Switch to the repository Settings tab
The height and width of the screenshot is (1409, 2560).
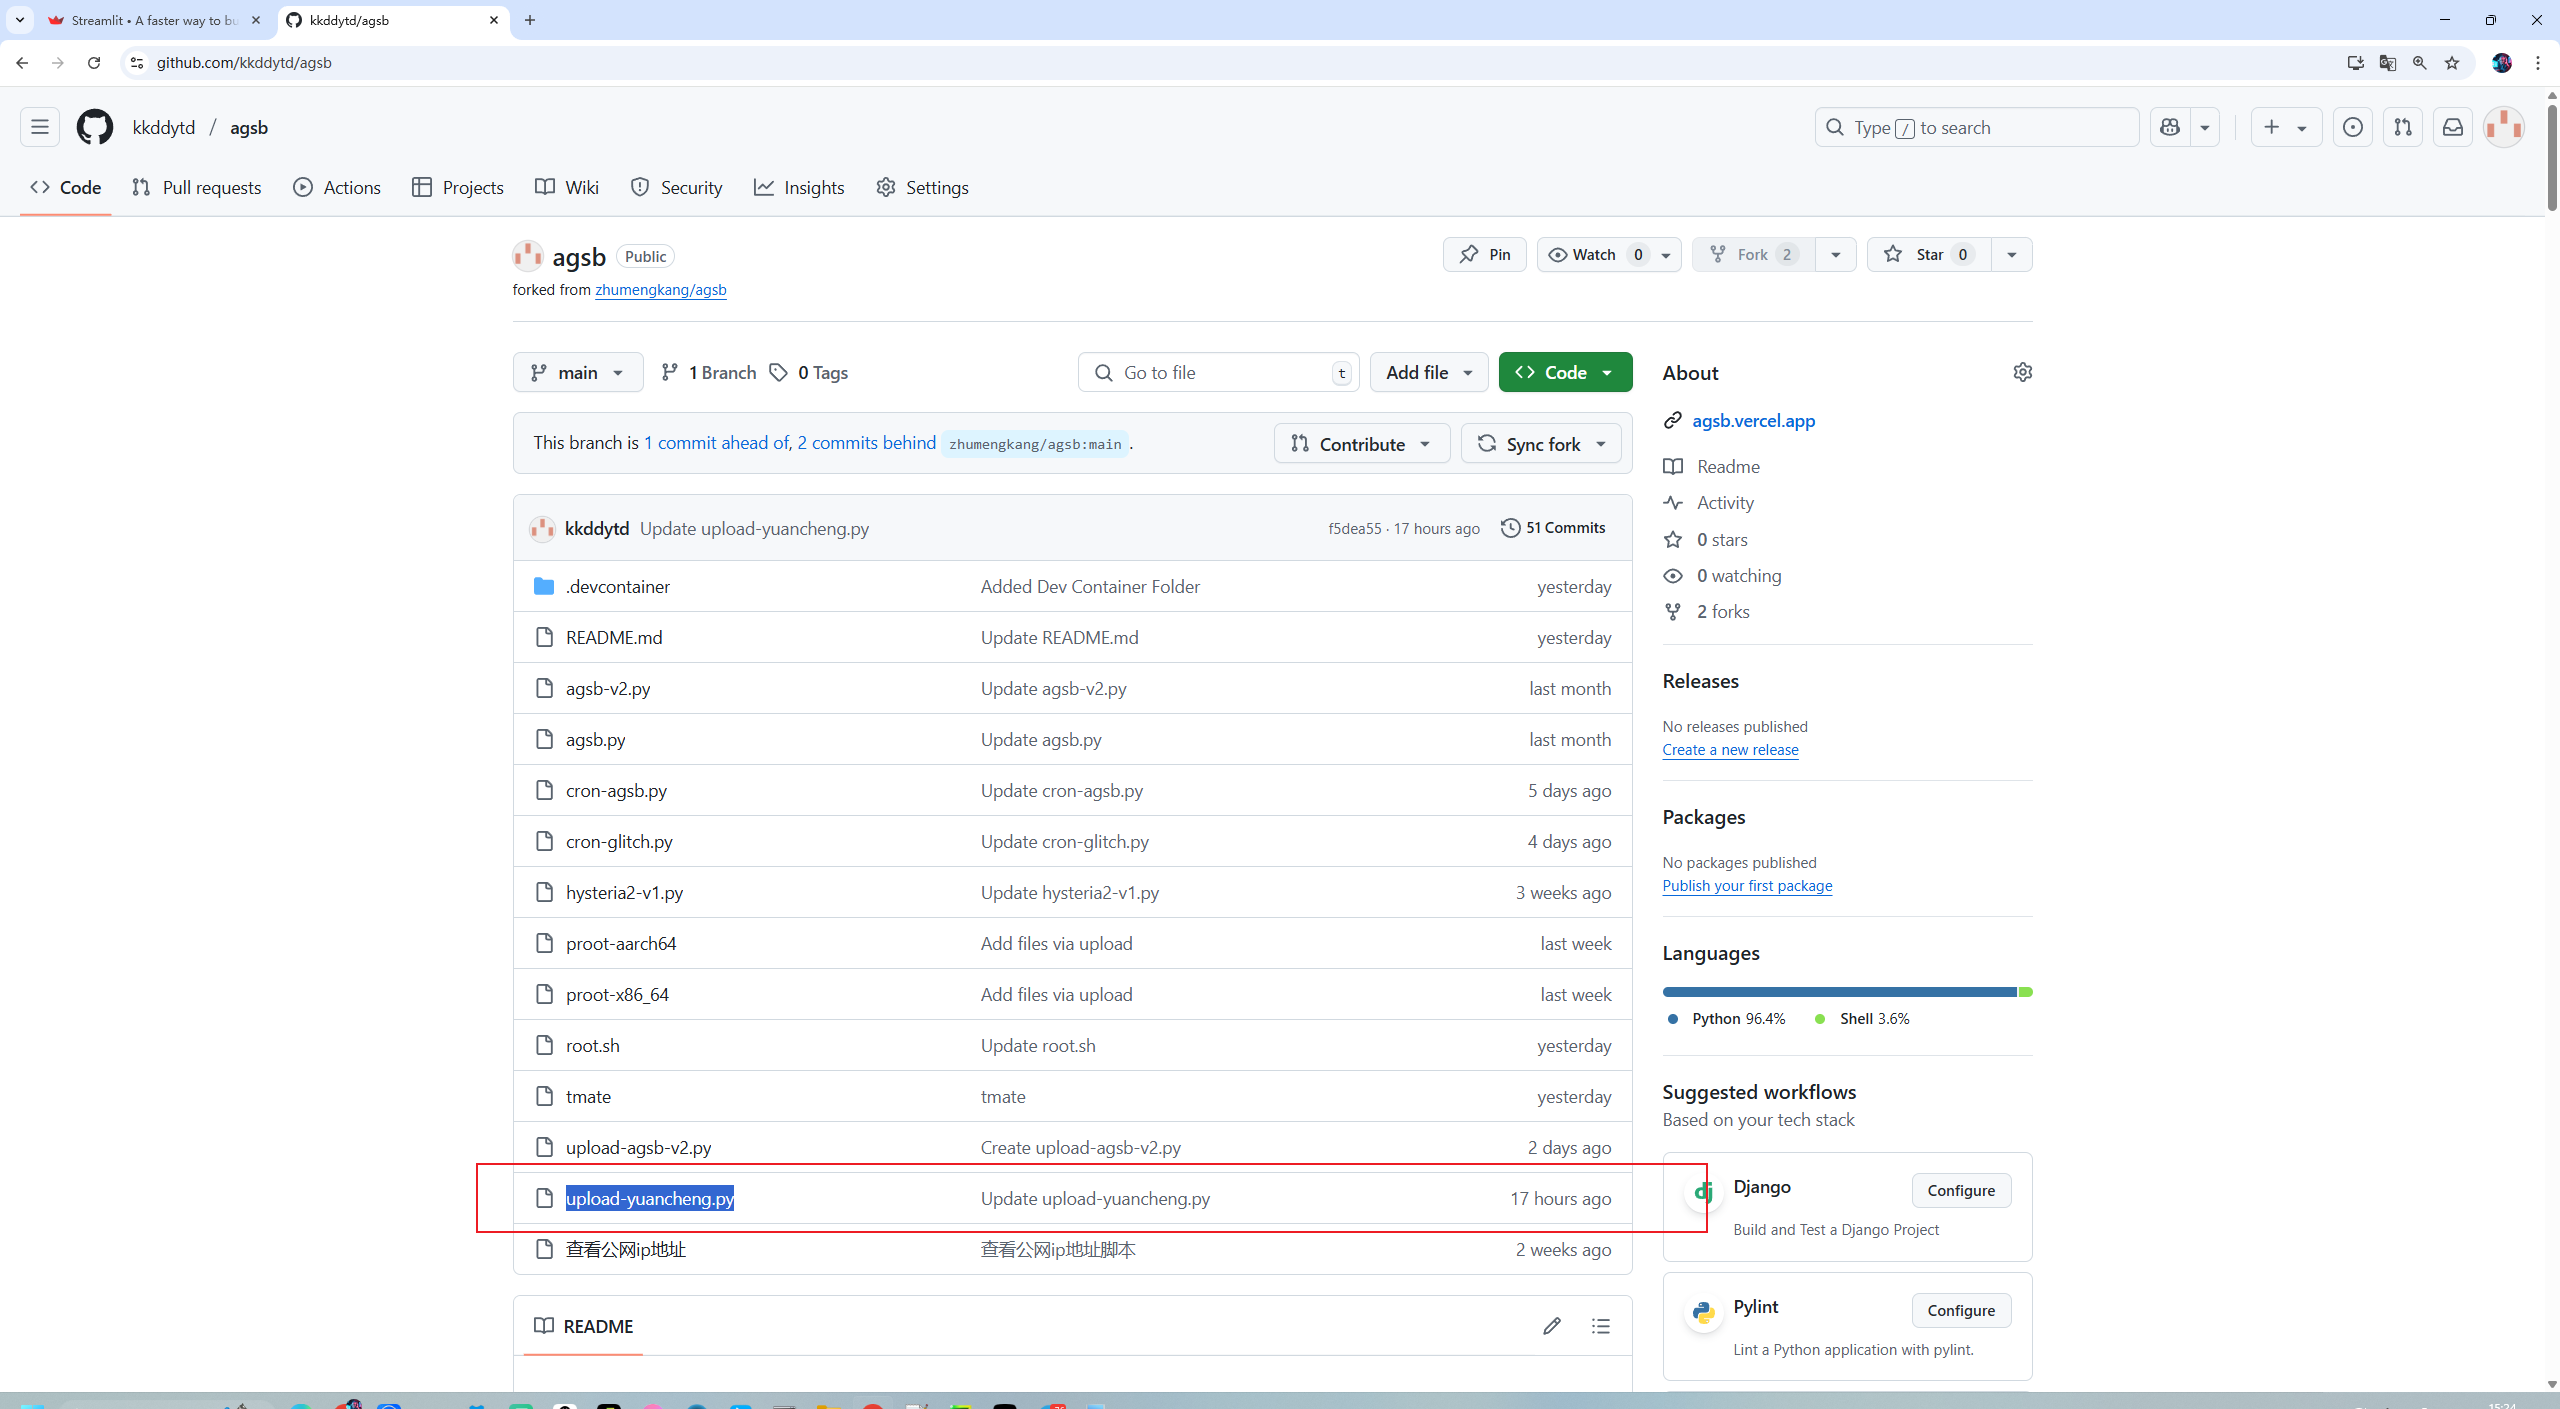click(x=923, y=187)
